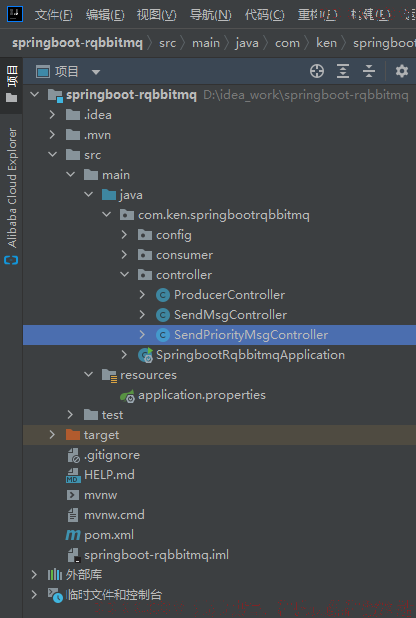Click the IntelliJ IDEA logo icon
The width and height of the screenshot is (416, 618).
[x=15, y=14]
